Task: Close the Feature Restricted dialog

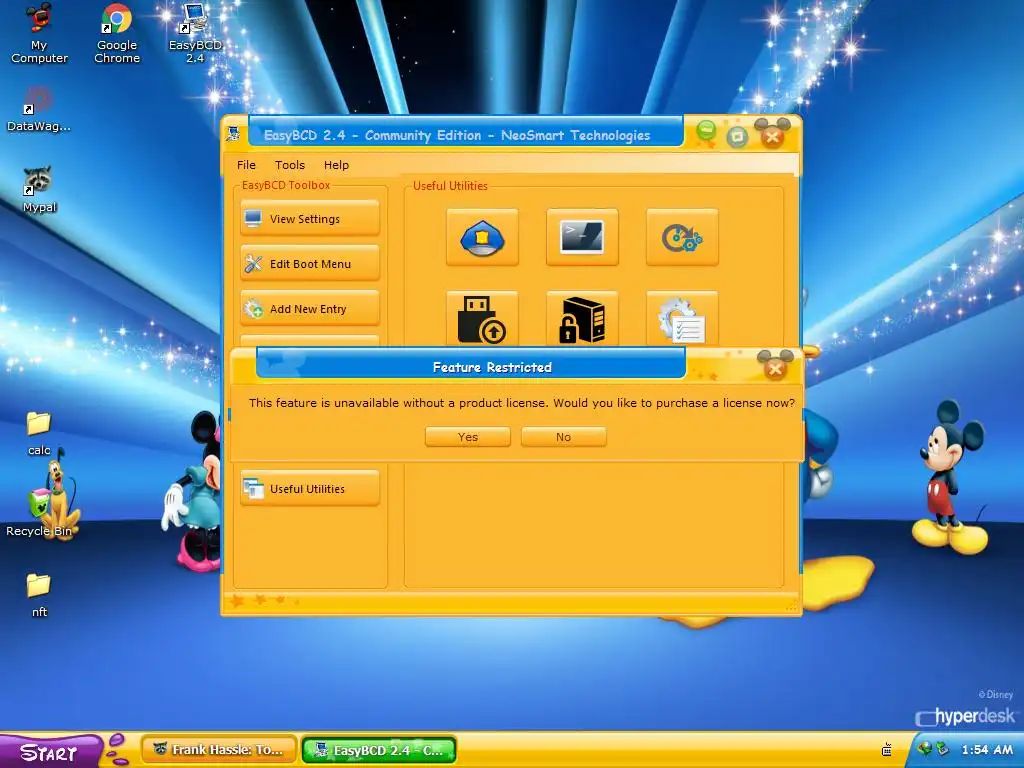Action: click(775, 369)
